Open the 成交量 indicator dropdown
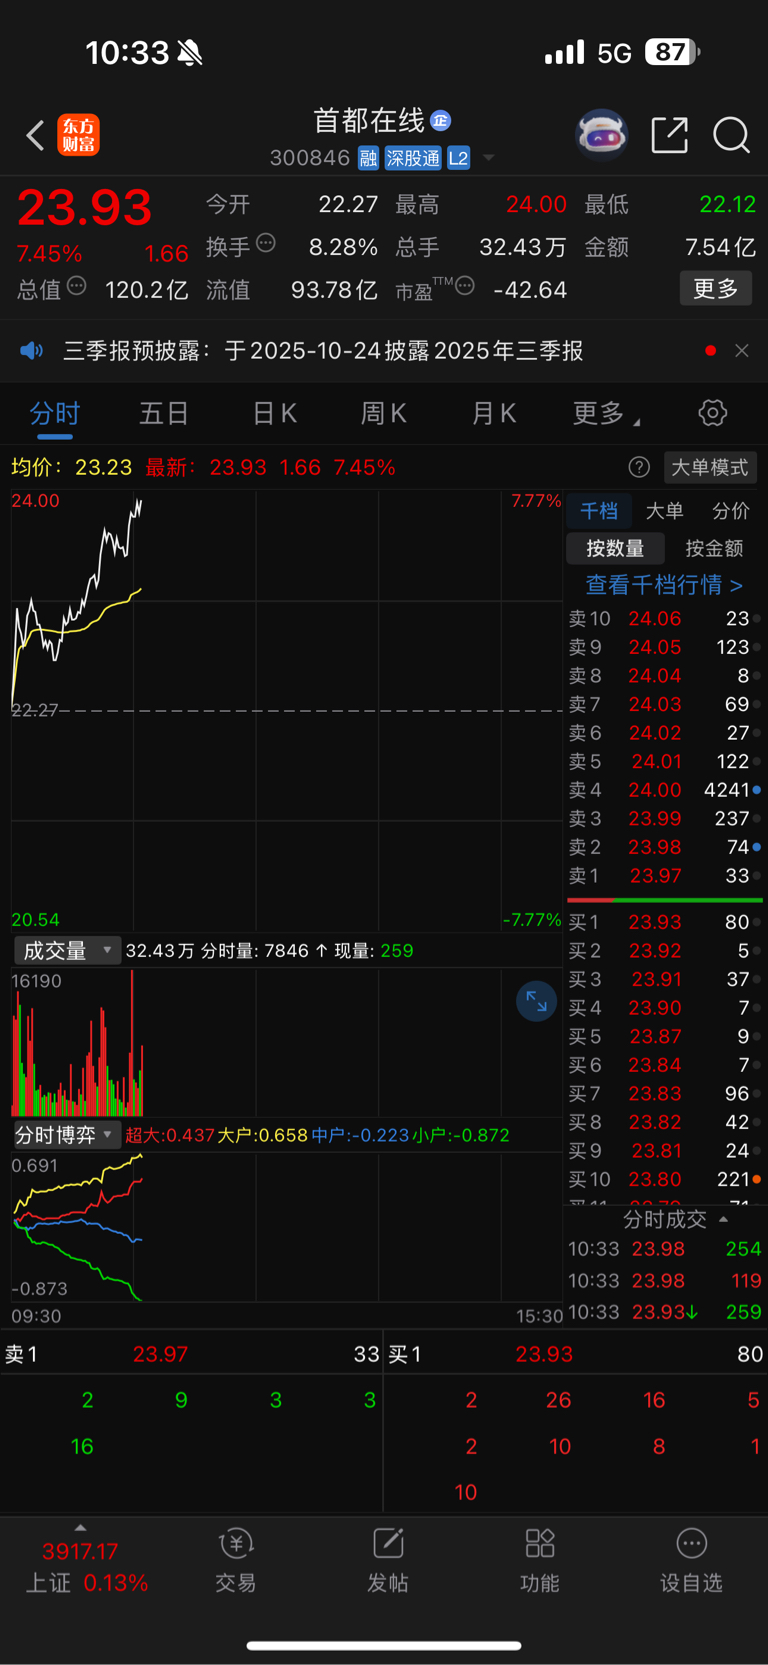The image size is (768, 1665). [67, 950]
